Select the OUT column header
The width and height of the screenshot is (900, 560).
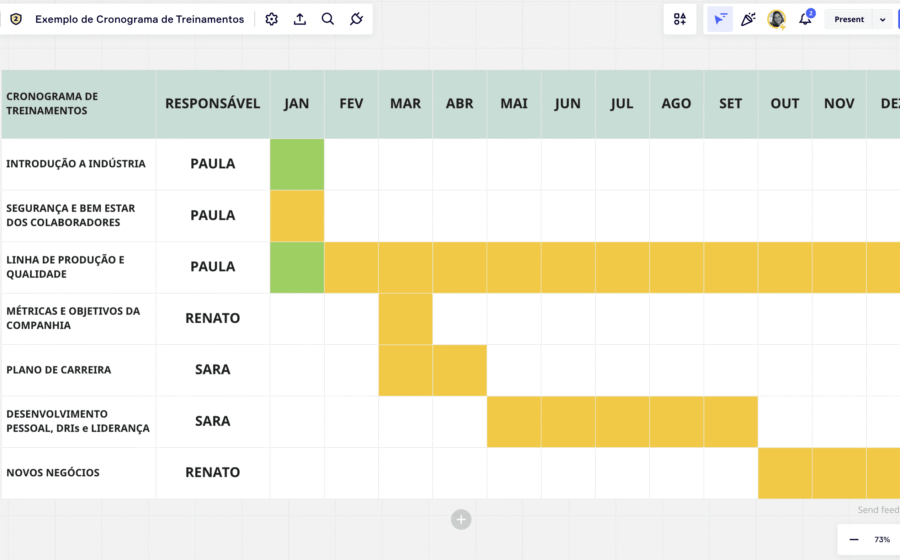pyautogui.click(x=785, y=104)
